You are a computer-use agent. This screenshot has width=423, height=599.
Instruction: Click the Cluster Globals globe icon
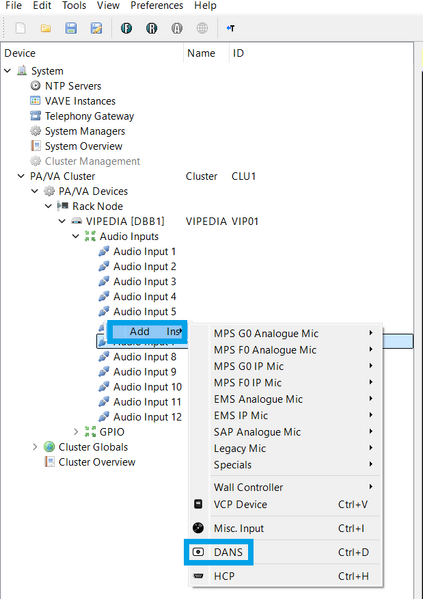49,447
